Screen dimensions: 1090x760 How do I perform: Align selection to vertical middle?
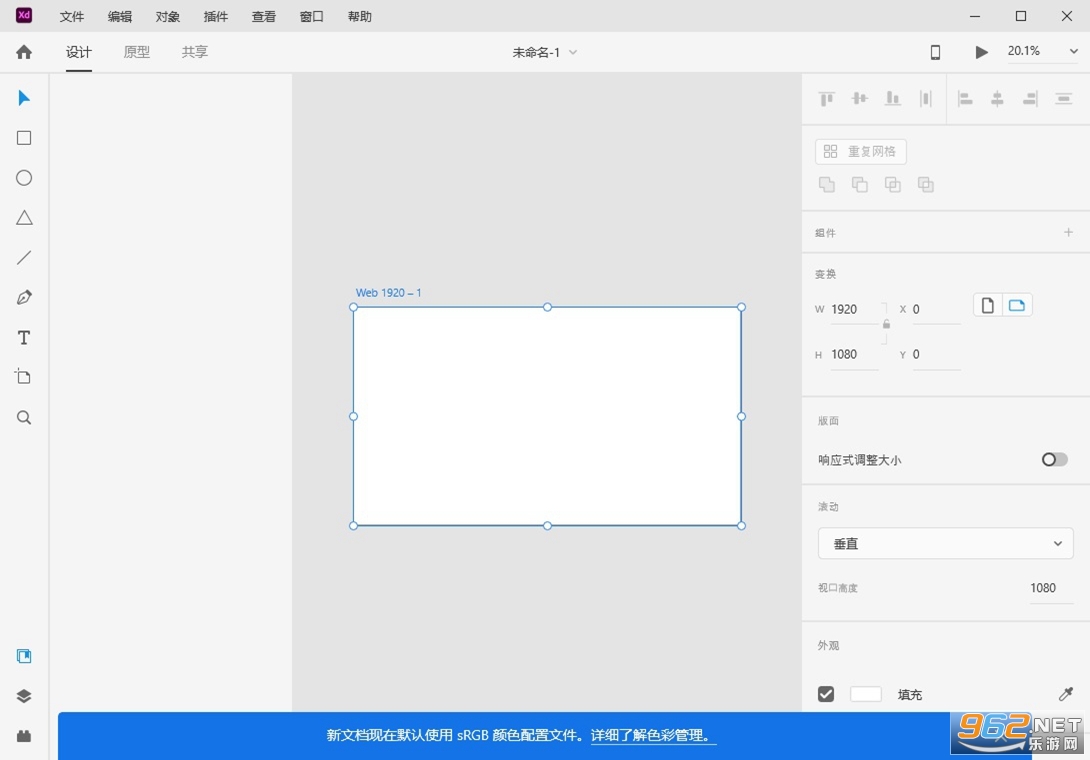click(859, 99)
